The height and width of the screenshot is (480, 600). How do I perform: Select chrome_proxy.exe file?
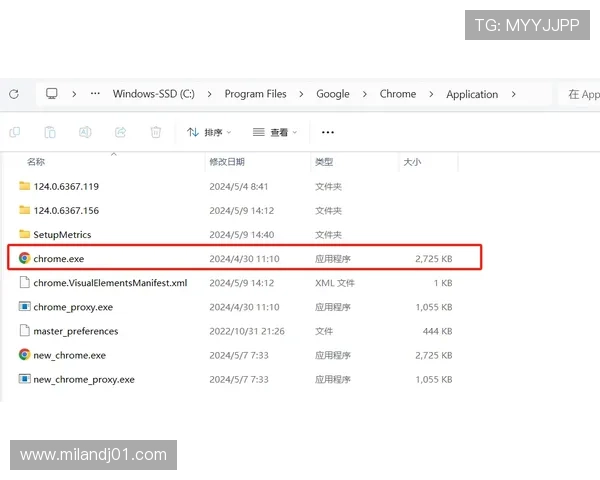click(x=73, y=307)
